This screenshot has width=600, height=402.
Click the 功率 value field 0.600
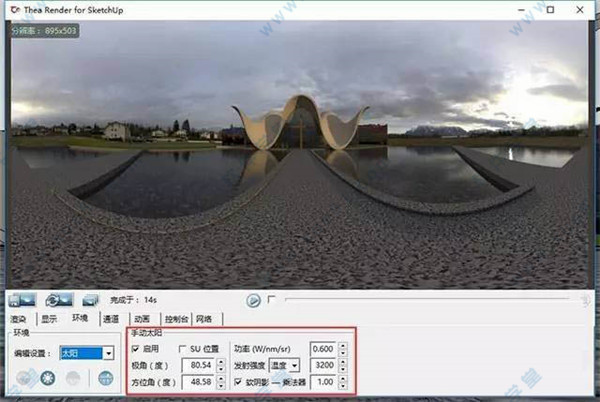pos(323,348)
